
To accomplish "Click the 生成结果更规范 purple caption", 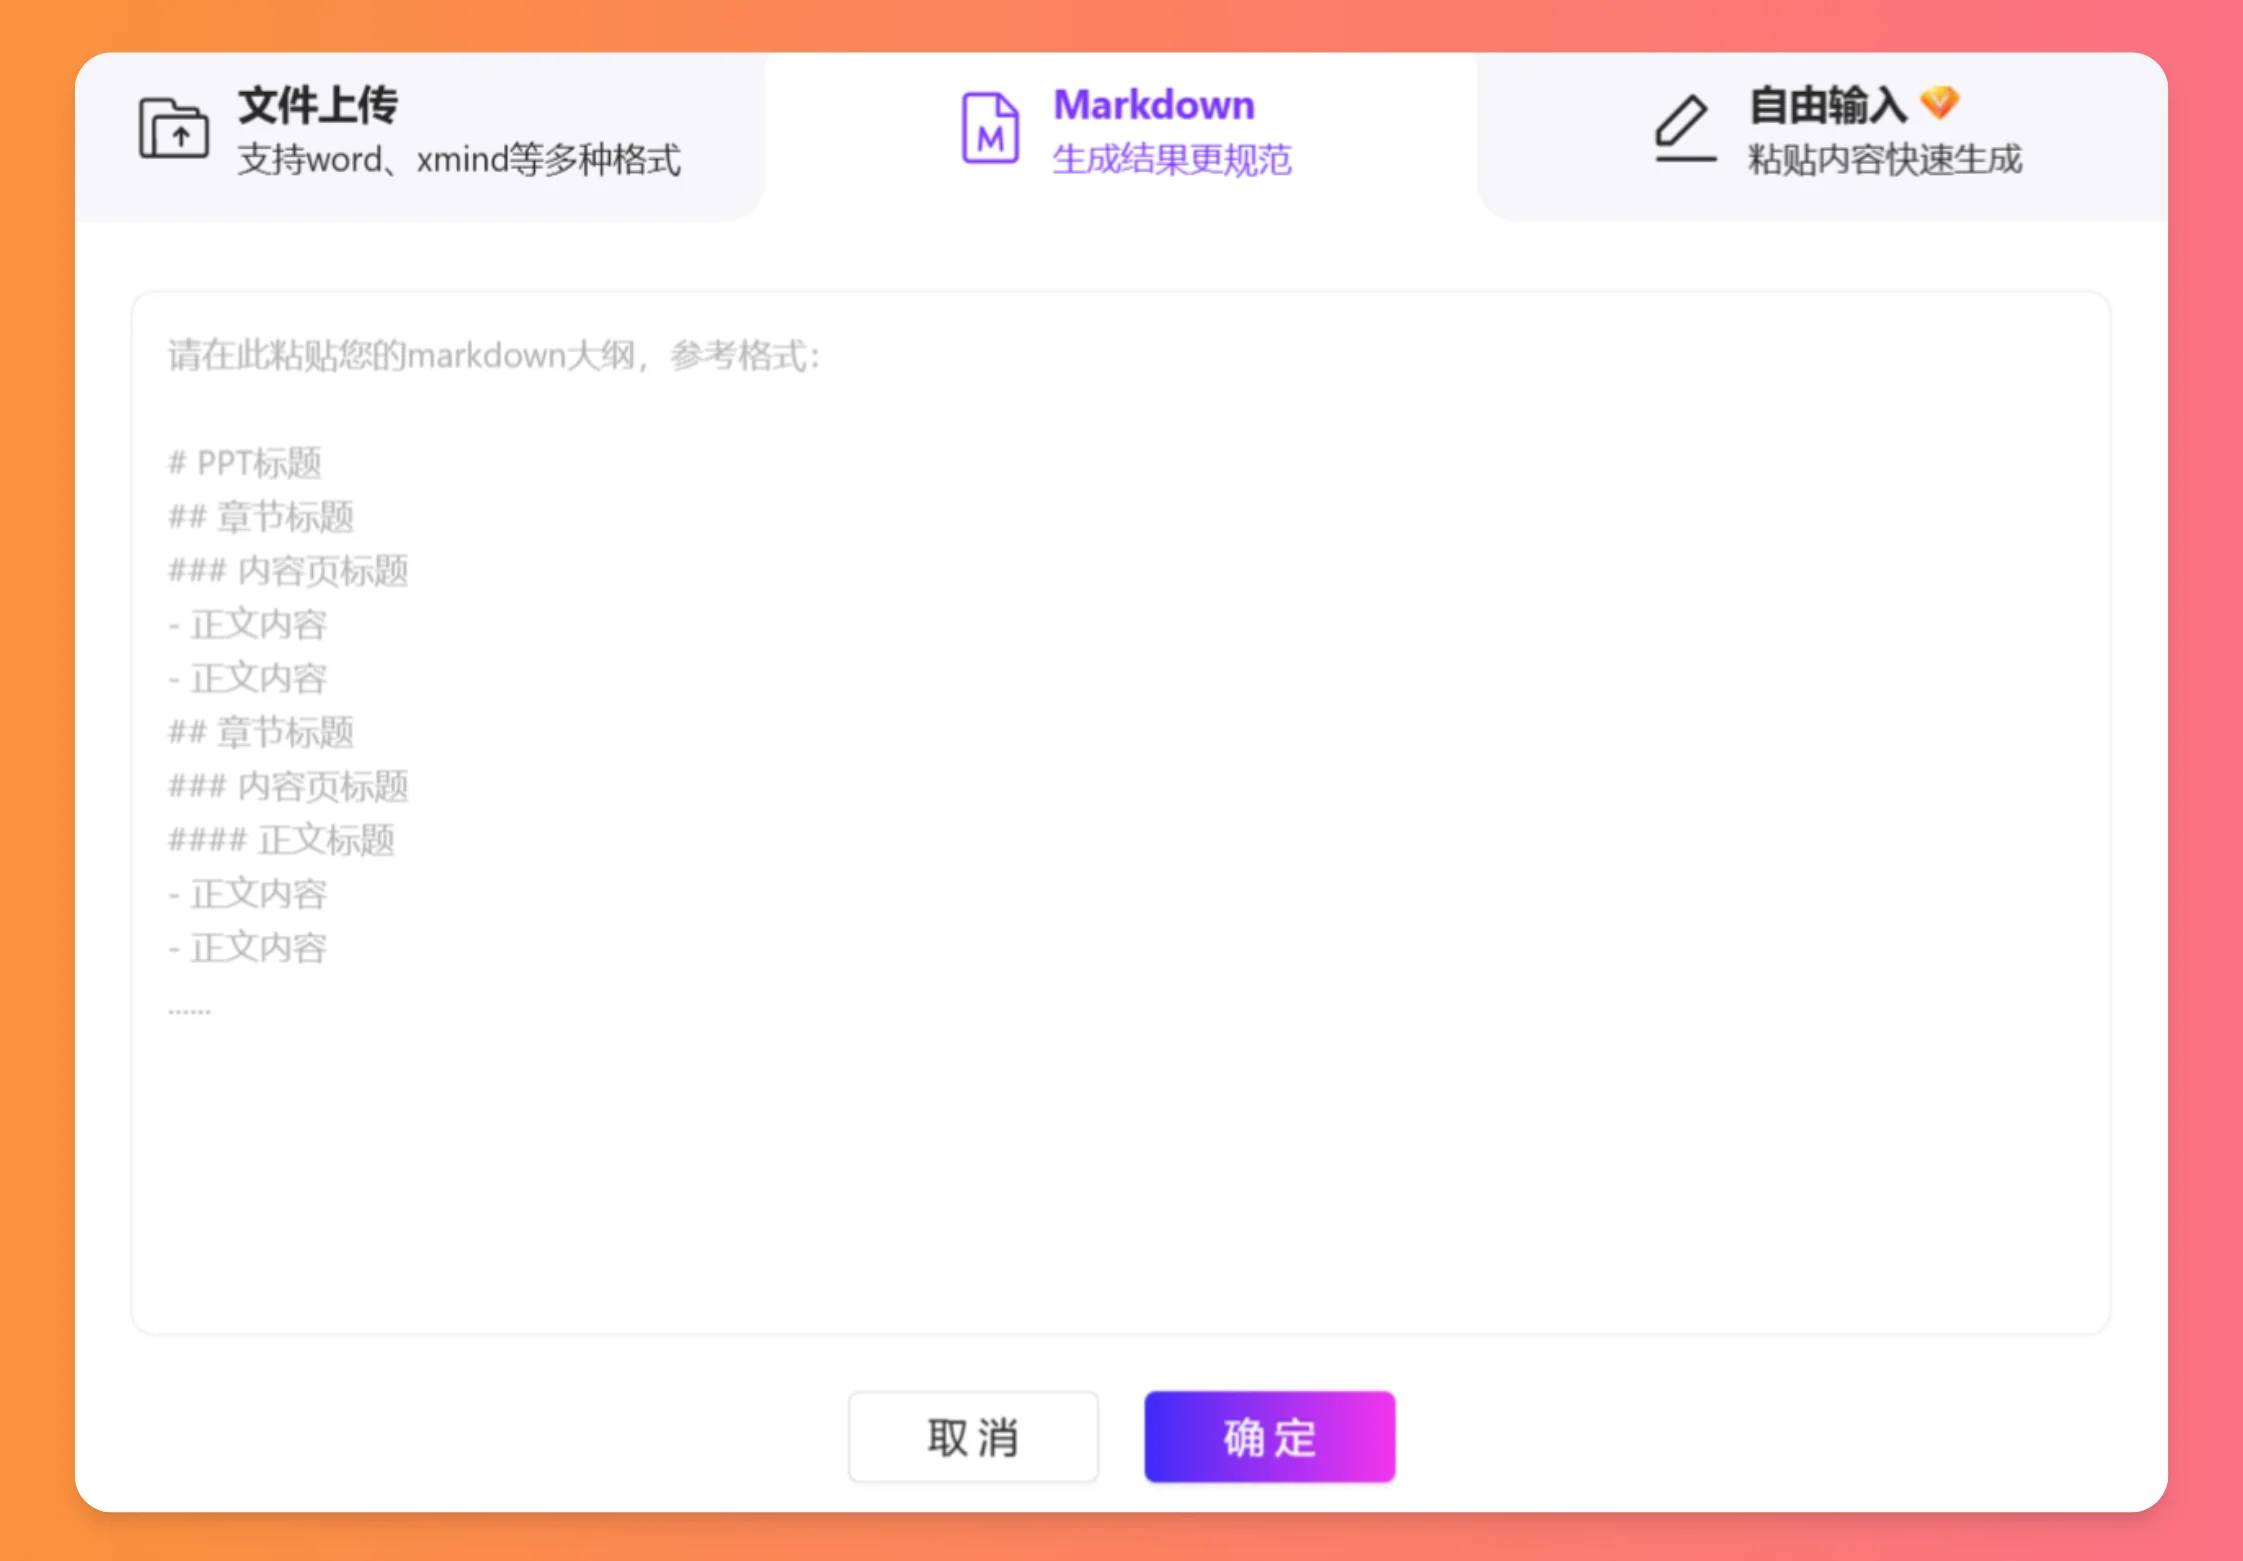I will [1174, 158].
